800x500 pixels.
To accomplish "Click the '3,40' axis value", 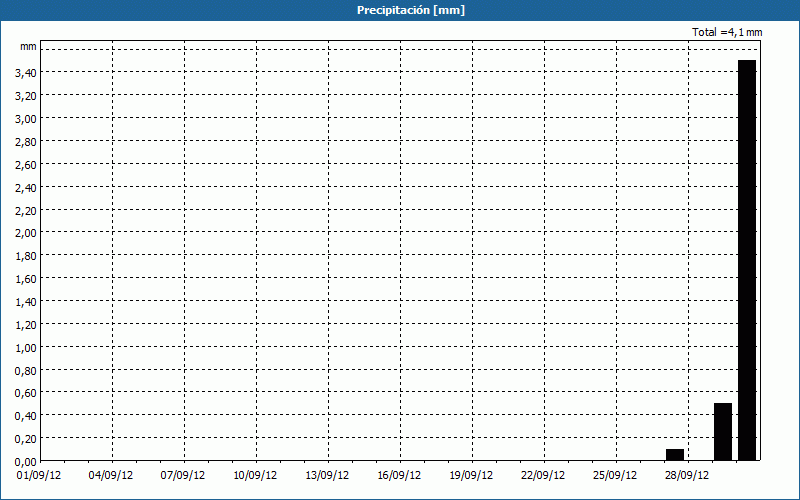I will click(x=26, y=73).
